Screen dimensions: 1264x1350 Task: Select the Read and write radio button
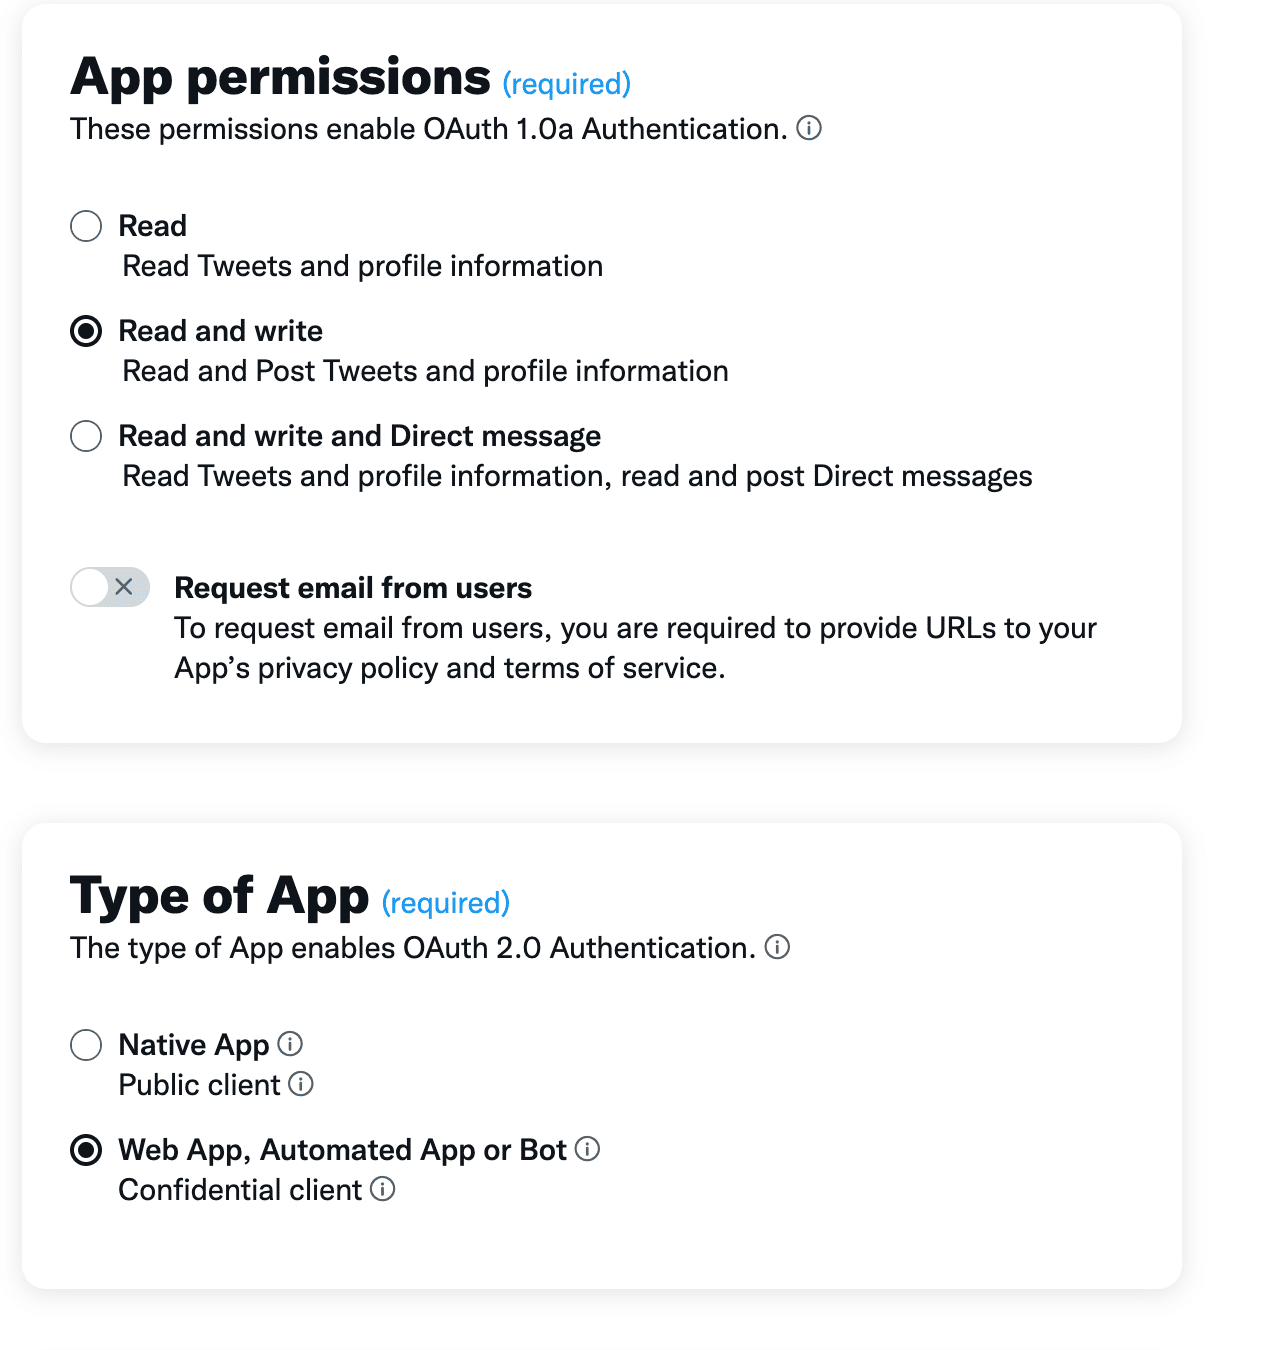click(86, 331)
